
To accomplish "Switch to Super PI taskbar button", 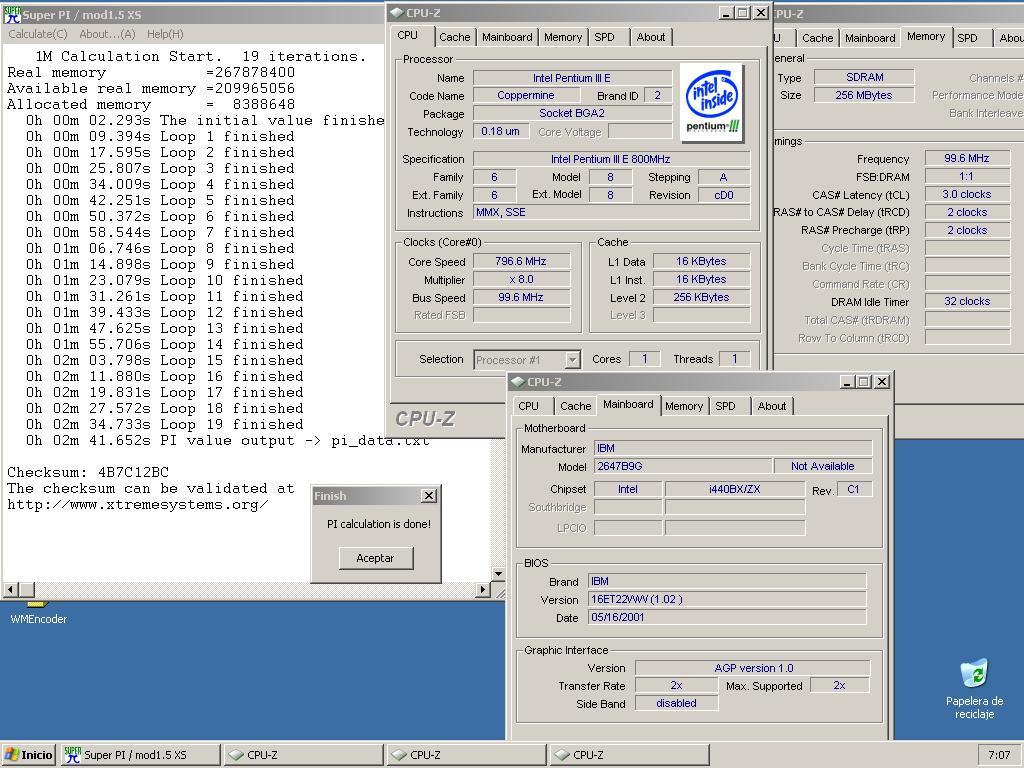I will [x=140, y=755].
